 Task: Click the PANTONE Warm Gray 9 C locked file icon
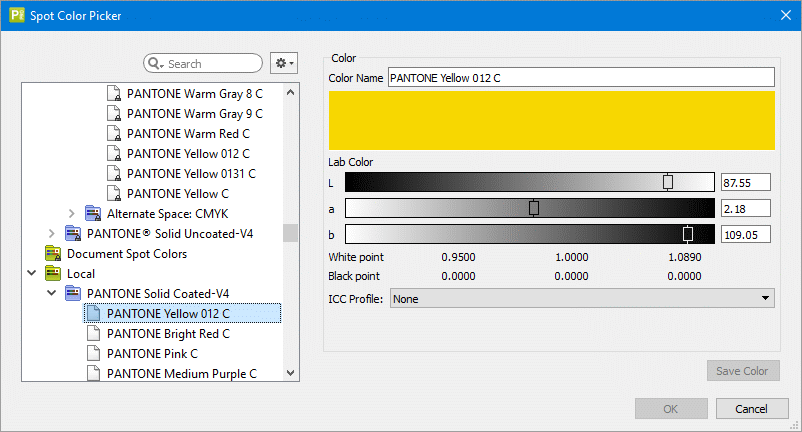pos(114,113)
